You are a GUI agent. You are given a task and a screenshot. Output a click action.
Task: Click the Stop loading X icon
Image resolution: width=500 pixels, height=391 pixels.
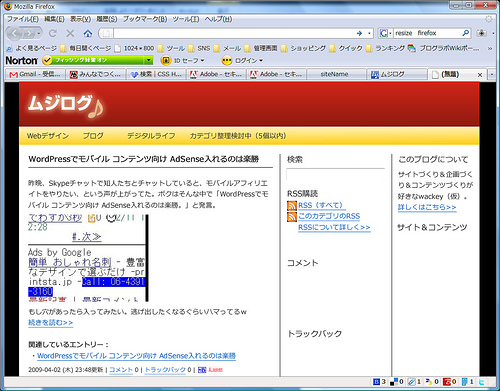coord(70,33)
